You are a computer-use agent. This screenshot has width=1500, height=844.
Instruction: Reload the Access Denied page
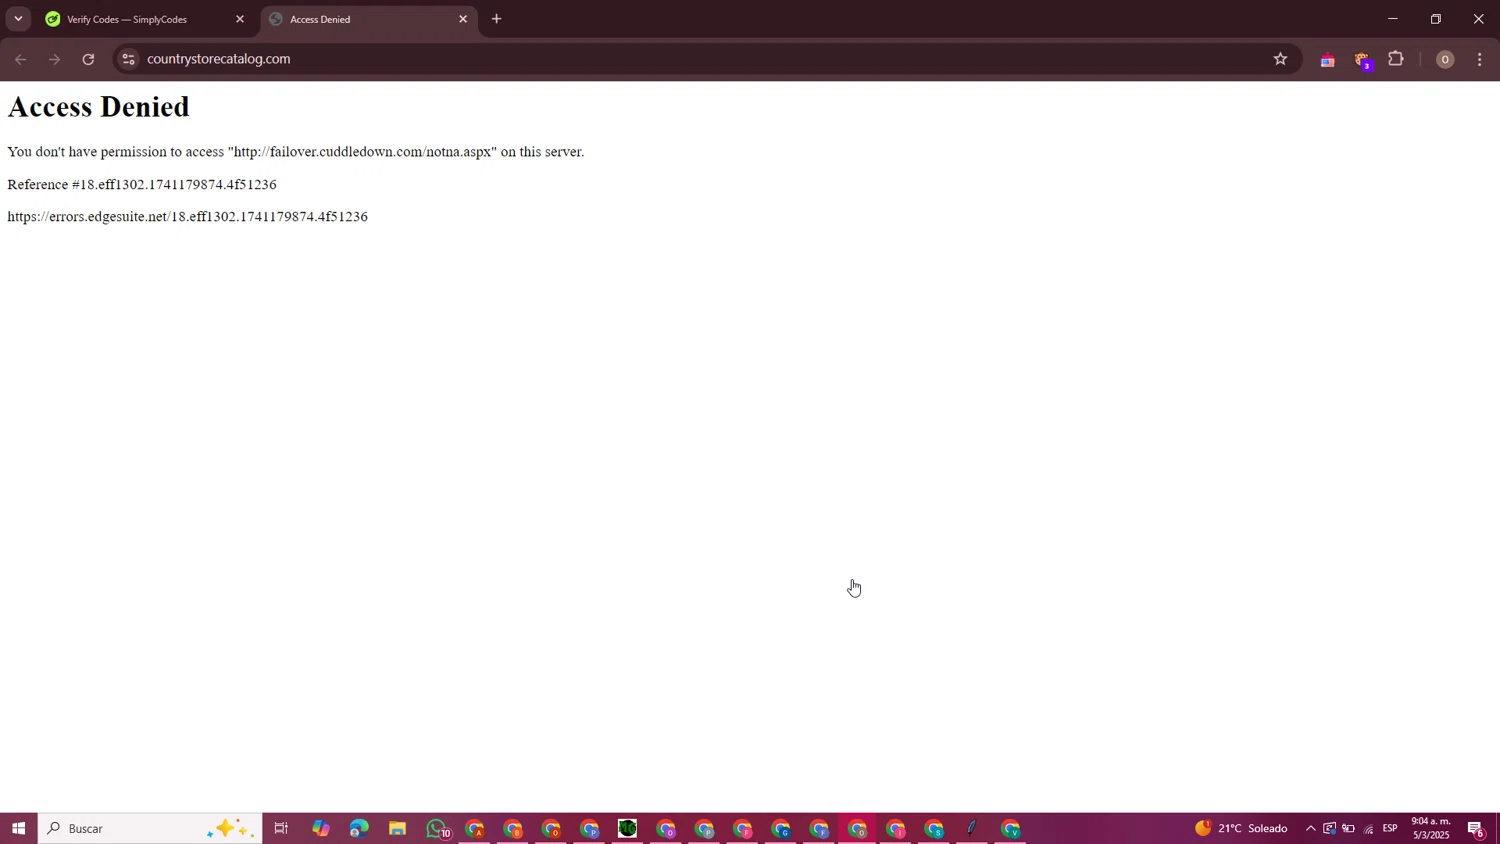(x=88, y=59)
